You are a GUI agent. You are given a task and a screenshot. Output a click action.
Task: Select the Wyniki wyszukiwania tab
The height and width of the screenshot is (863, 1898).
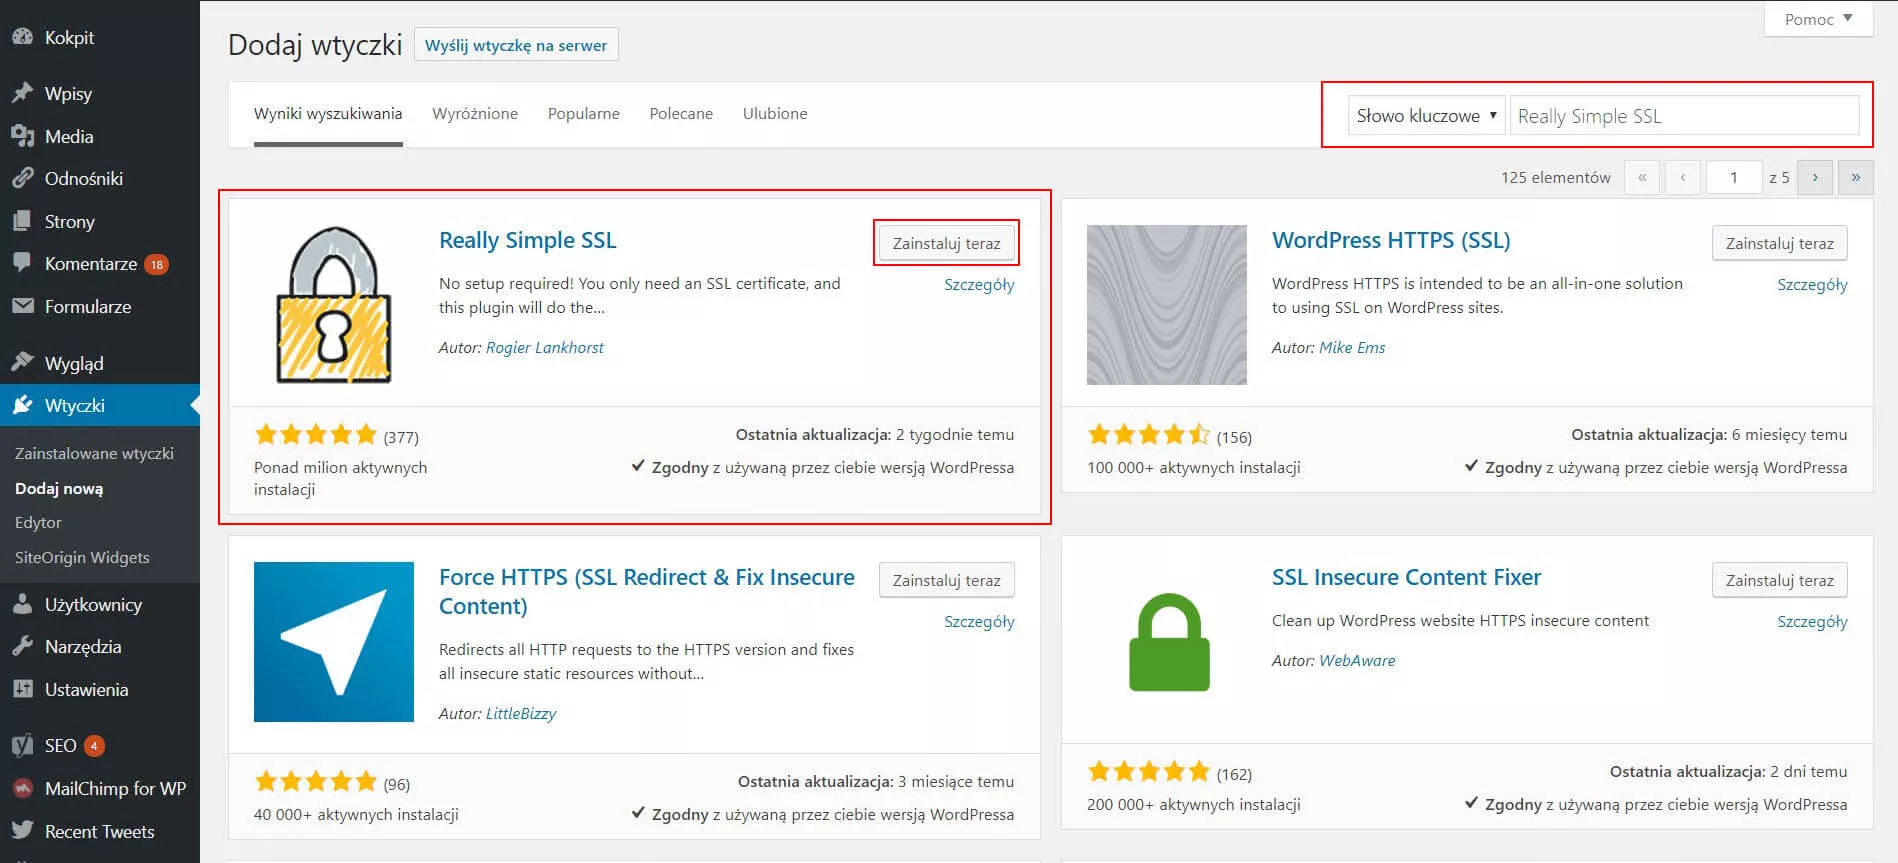pyautogui.click(x=328, y=114)
